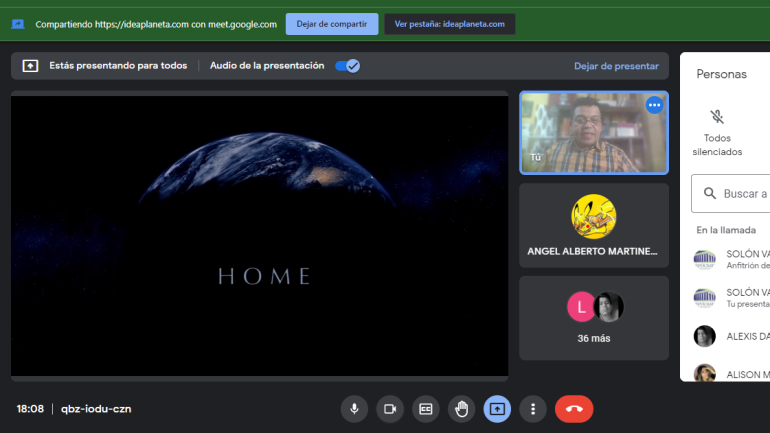Click the search magnifier icon in Personas panel
The image size is (770, 433).
tap(710, 193)
